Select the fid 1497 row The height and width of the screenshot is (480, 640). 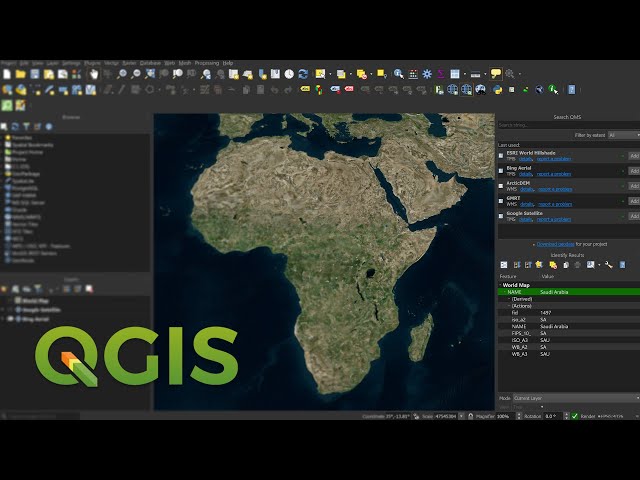[569, 313]
